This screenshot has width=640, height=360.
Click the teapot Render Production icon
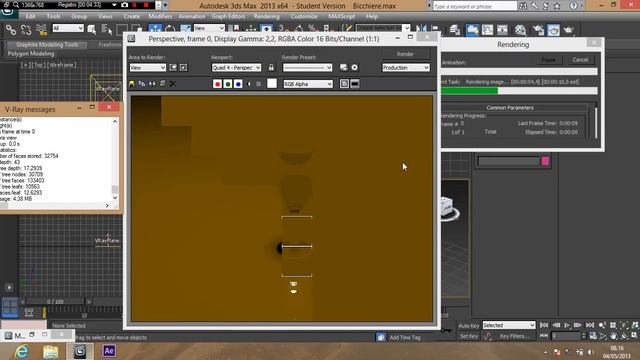pyautogui.click(x=569, y=29)
